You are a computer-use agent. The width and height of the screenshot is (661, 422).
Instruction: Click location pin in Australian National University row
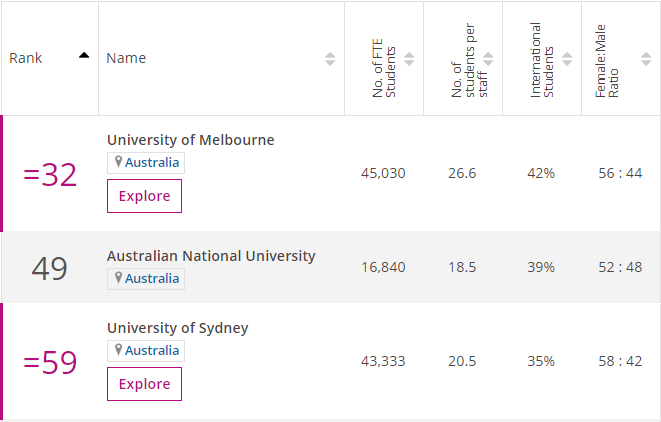(118, 278)
